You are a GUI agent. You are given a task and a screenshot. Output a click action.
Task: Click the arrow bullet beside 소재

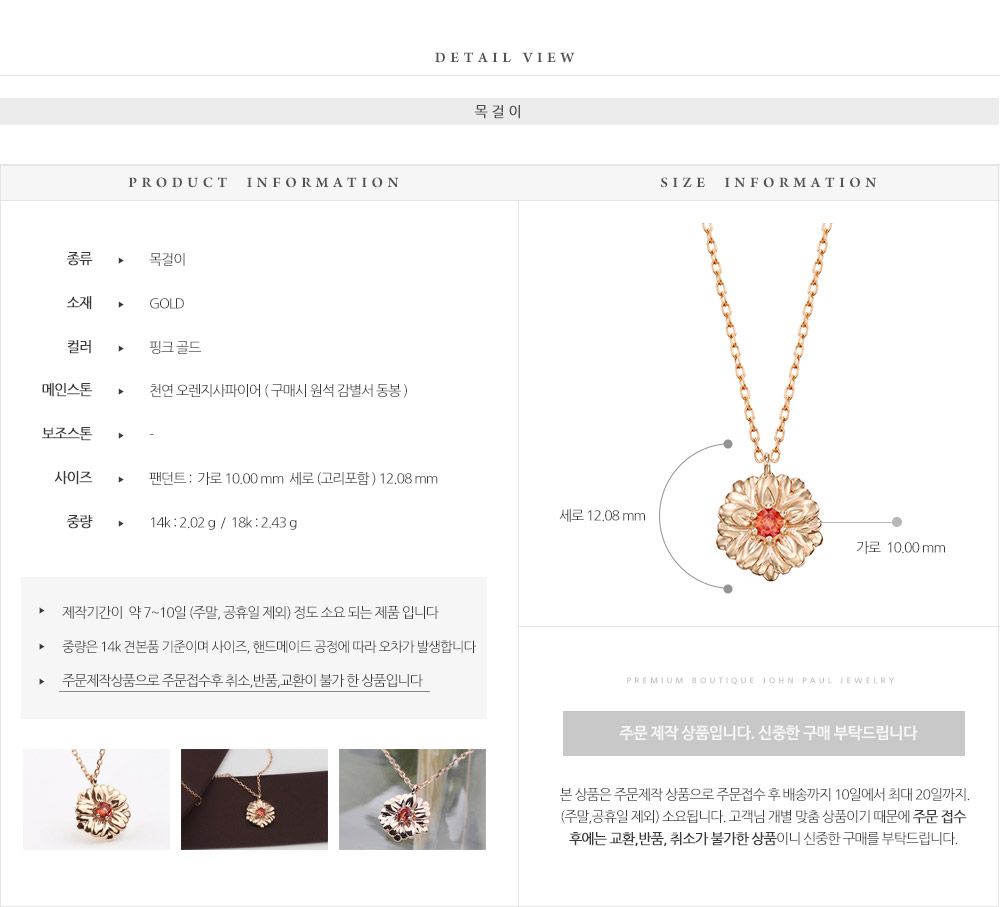point(121,304)
